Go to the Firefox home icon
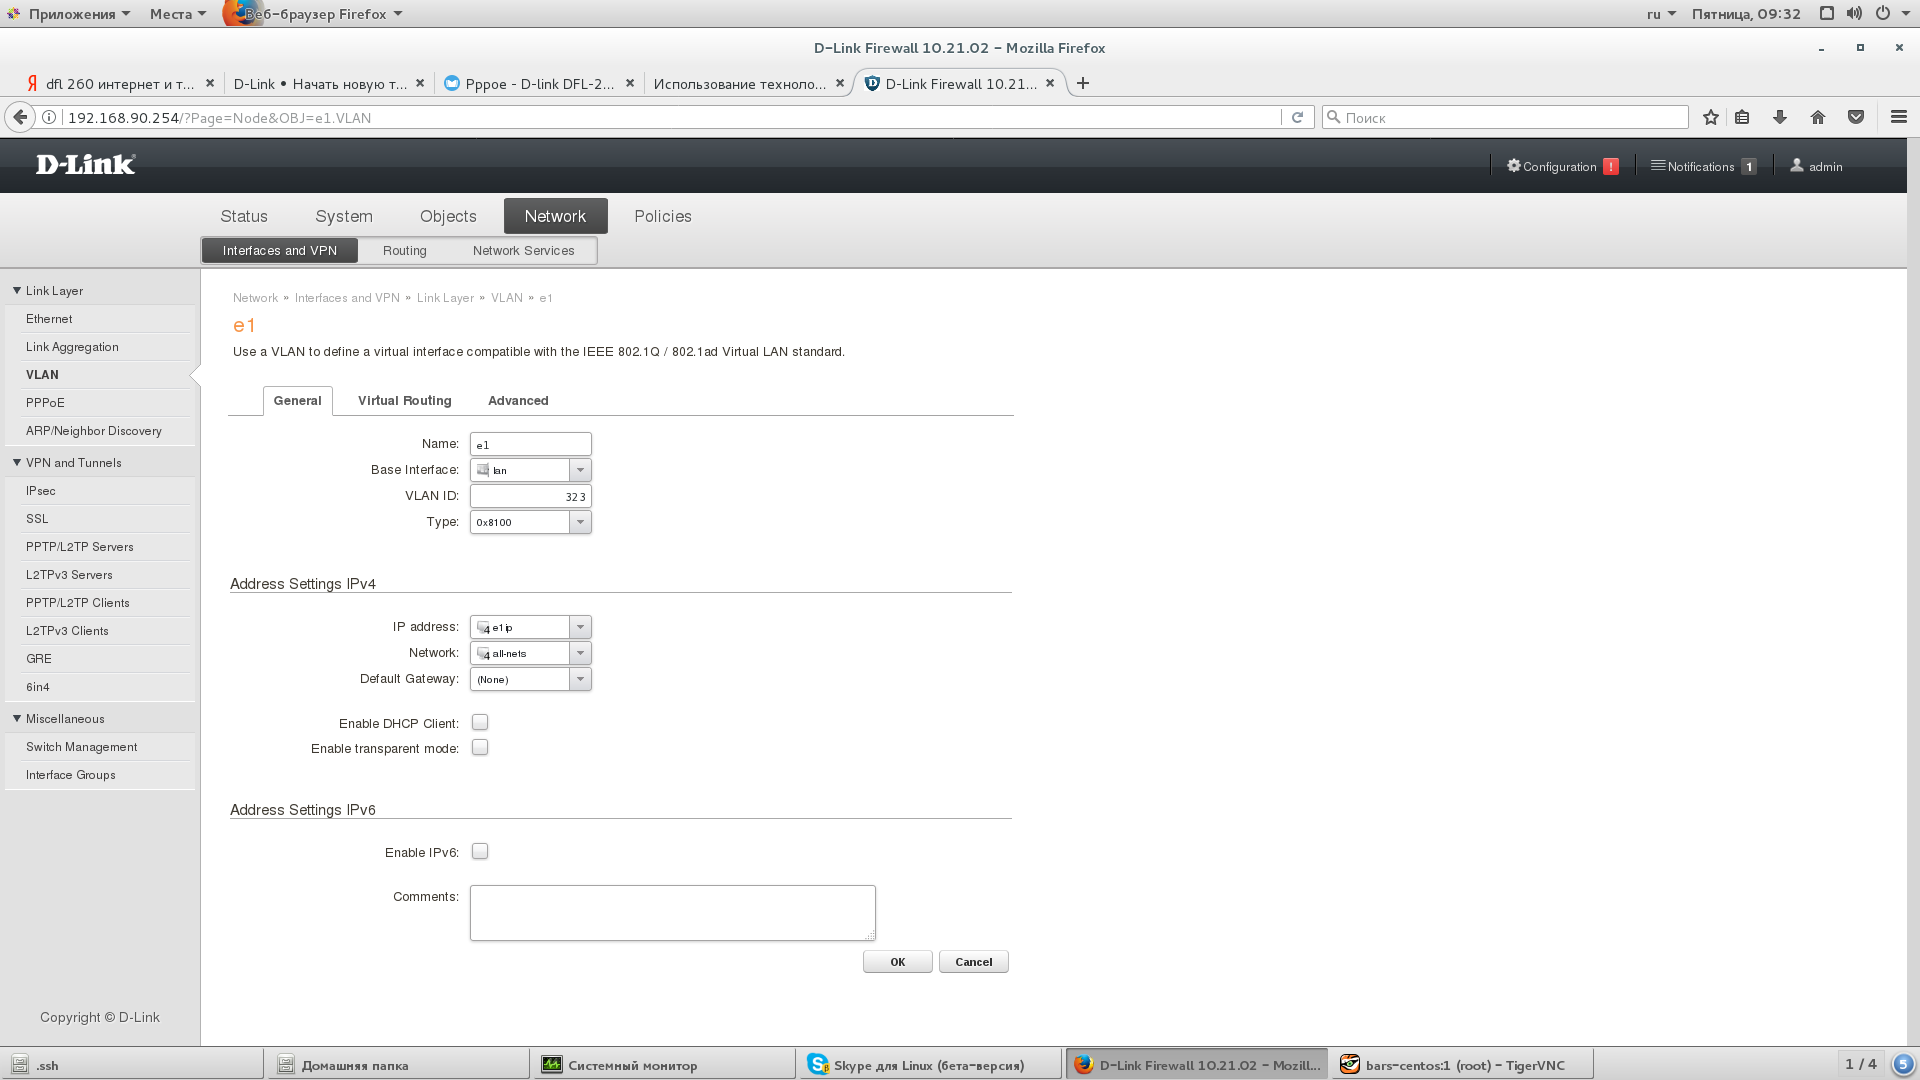The image size is (1920, 1080). [1817, 118]
